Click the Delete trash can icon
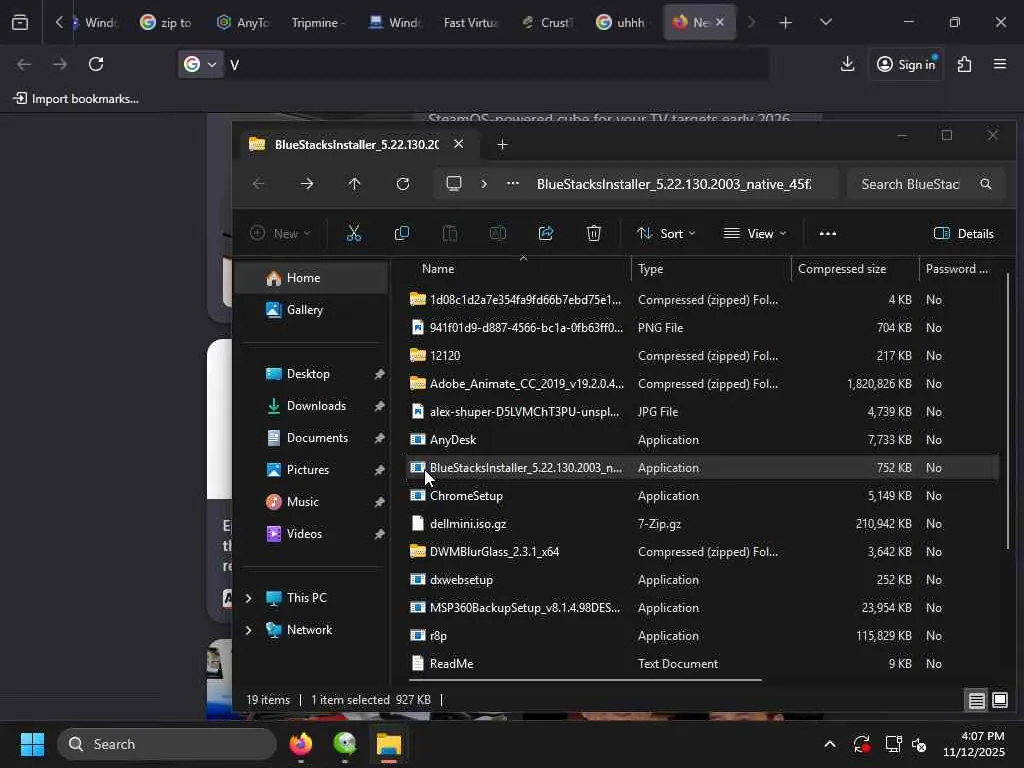This screenshot has width=1024, height=768. pyautogui.click(x=594, y=233)
